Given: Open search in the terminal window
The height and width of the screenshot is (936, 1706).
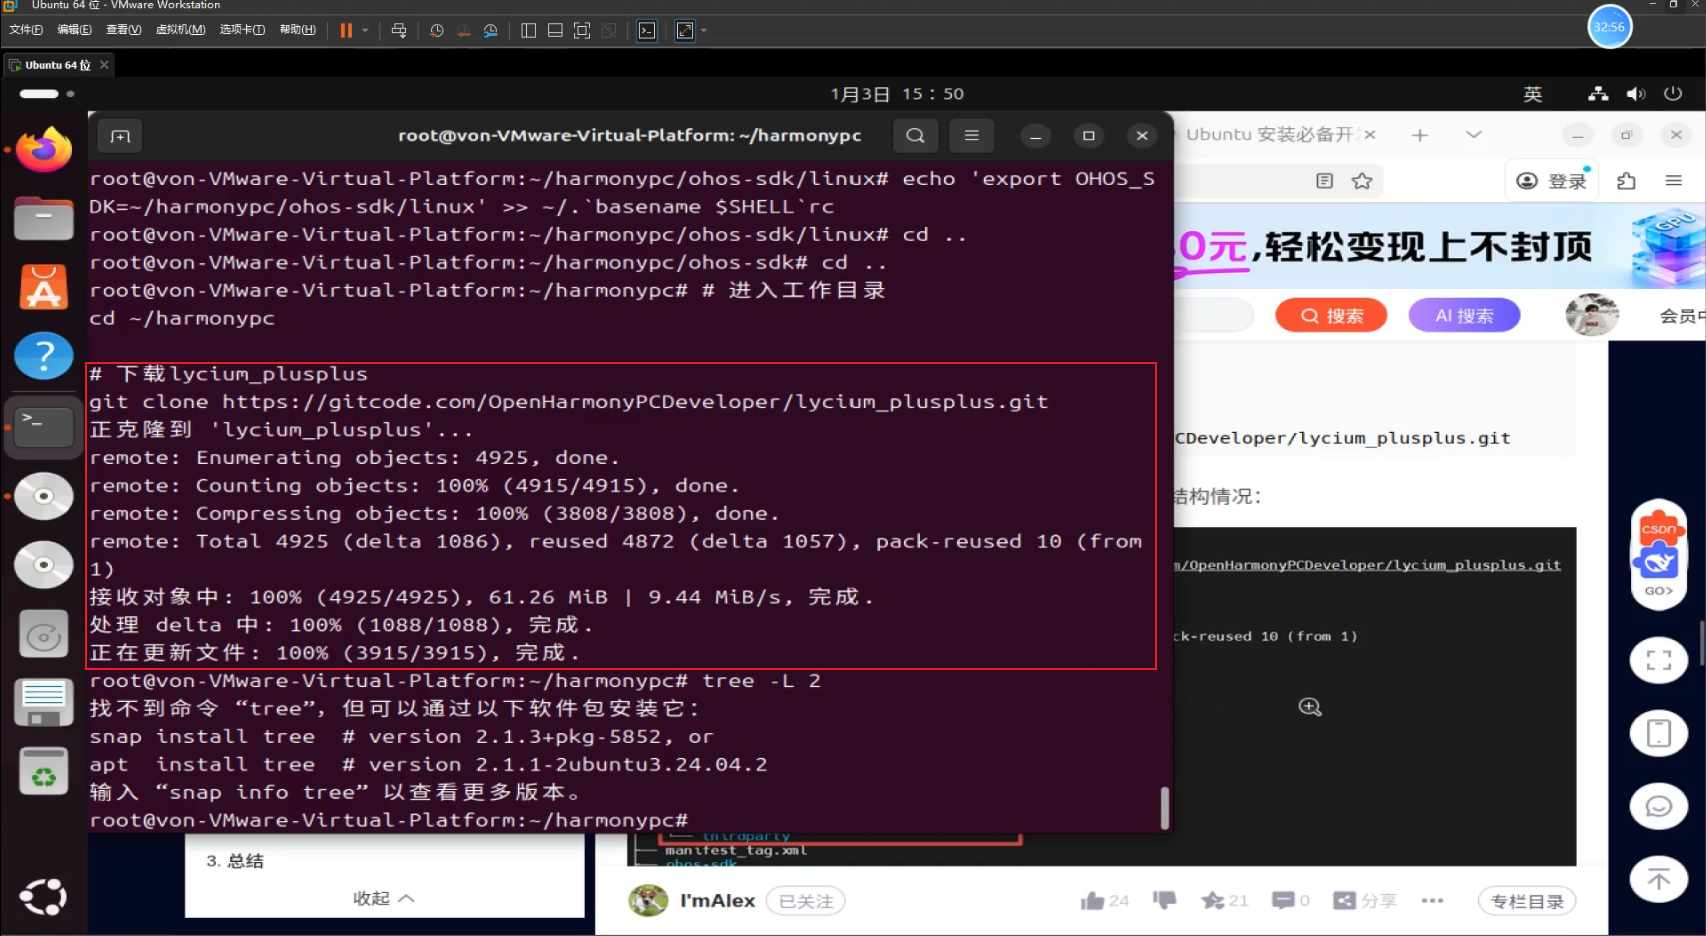Looking at the screenshot, I should [x=914, y=135].
